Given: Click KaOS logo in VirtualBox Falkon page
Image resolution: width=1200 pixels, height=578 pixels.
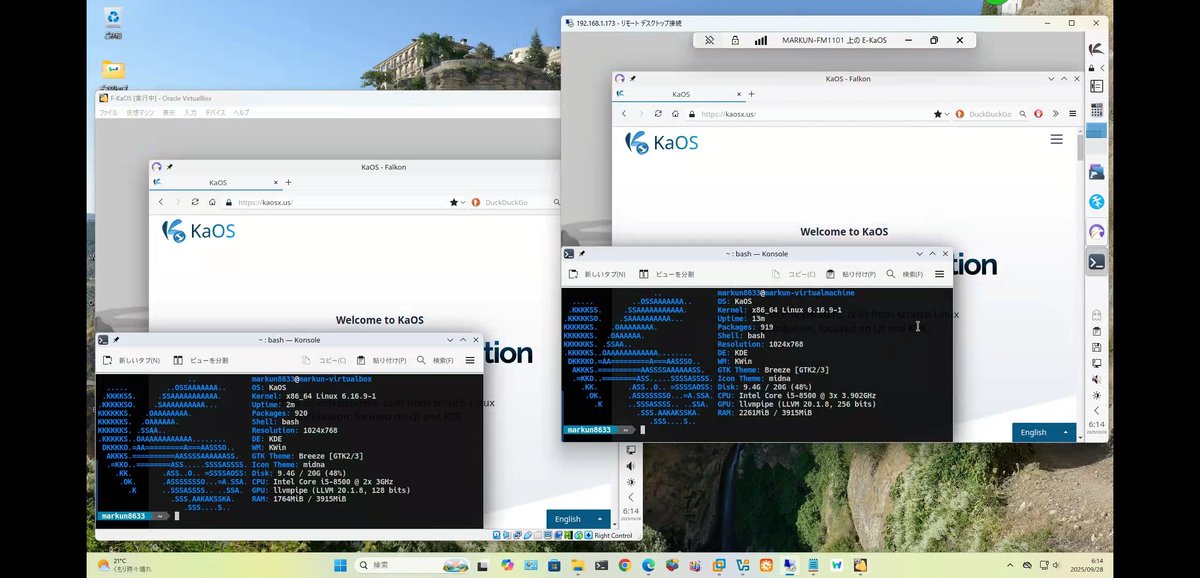Looking at the screenshot, I should tap(198, 230).
